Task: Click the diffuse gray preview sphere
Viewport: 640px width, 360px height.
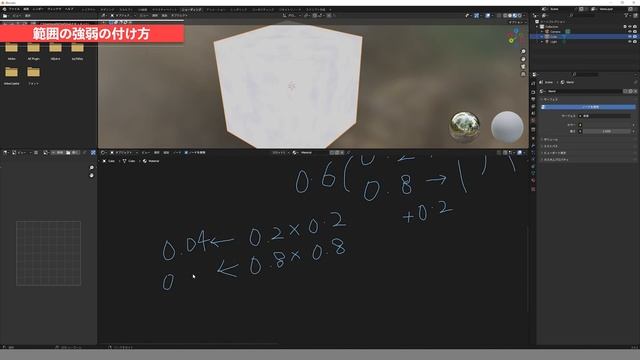Action: click(507, 127)
